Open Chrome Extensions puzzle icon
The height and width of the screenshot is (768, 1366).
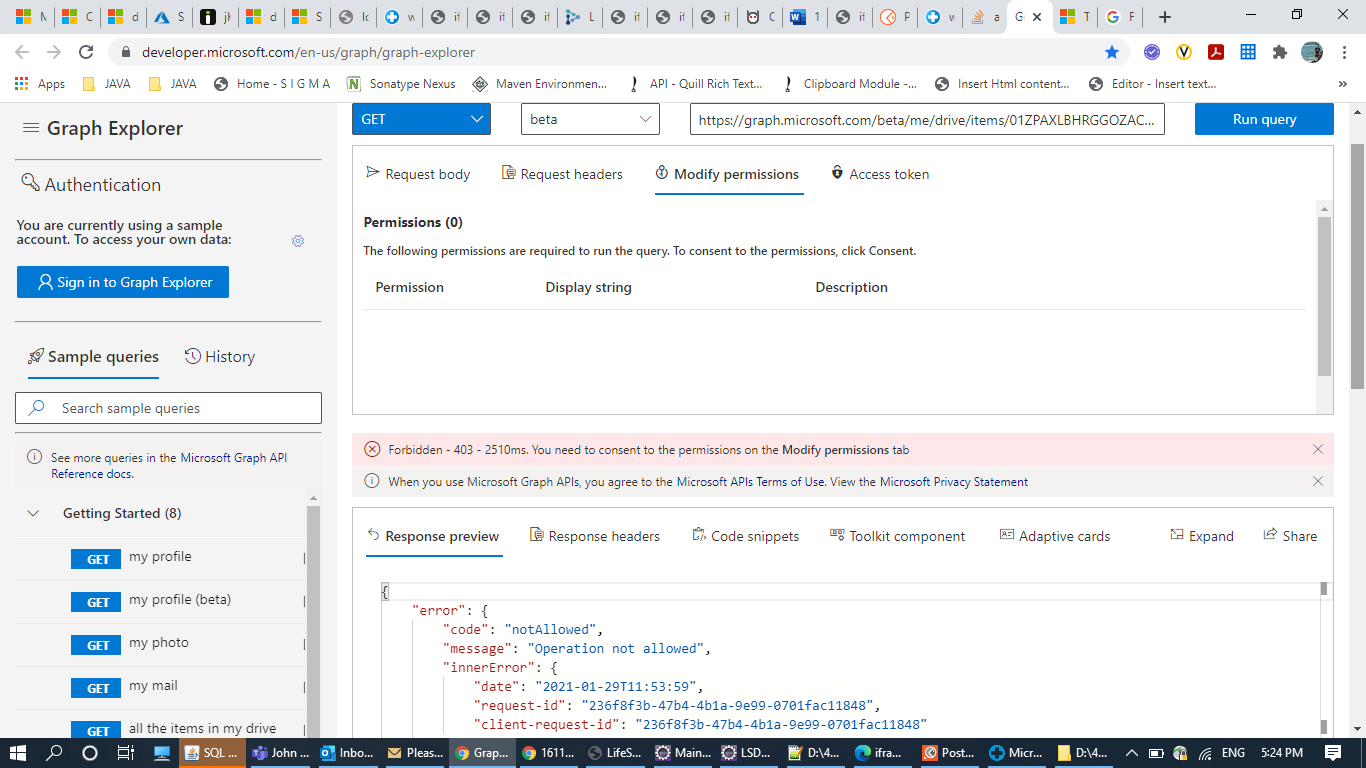coord(1279,52)
